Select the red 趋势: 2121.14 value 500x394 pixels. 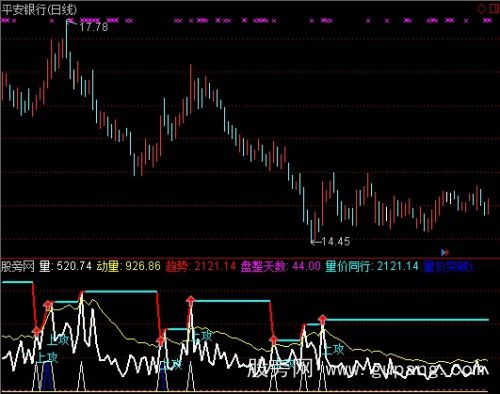(201, 266)
